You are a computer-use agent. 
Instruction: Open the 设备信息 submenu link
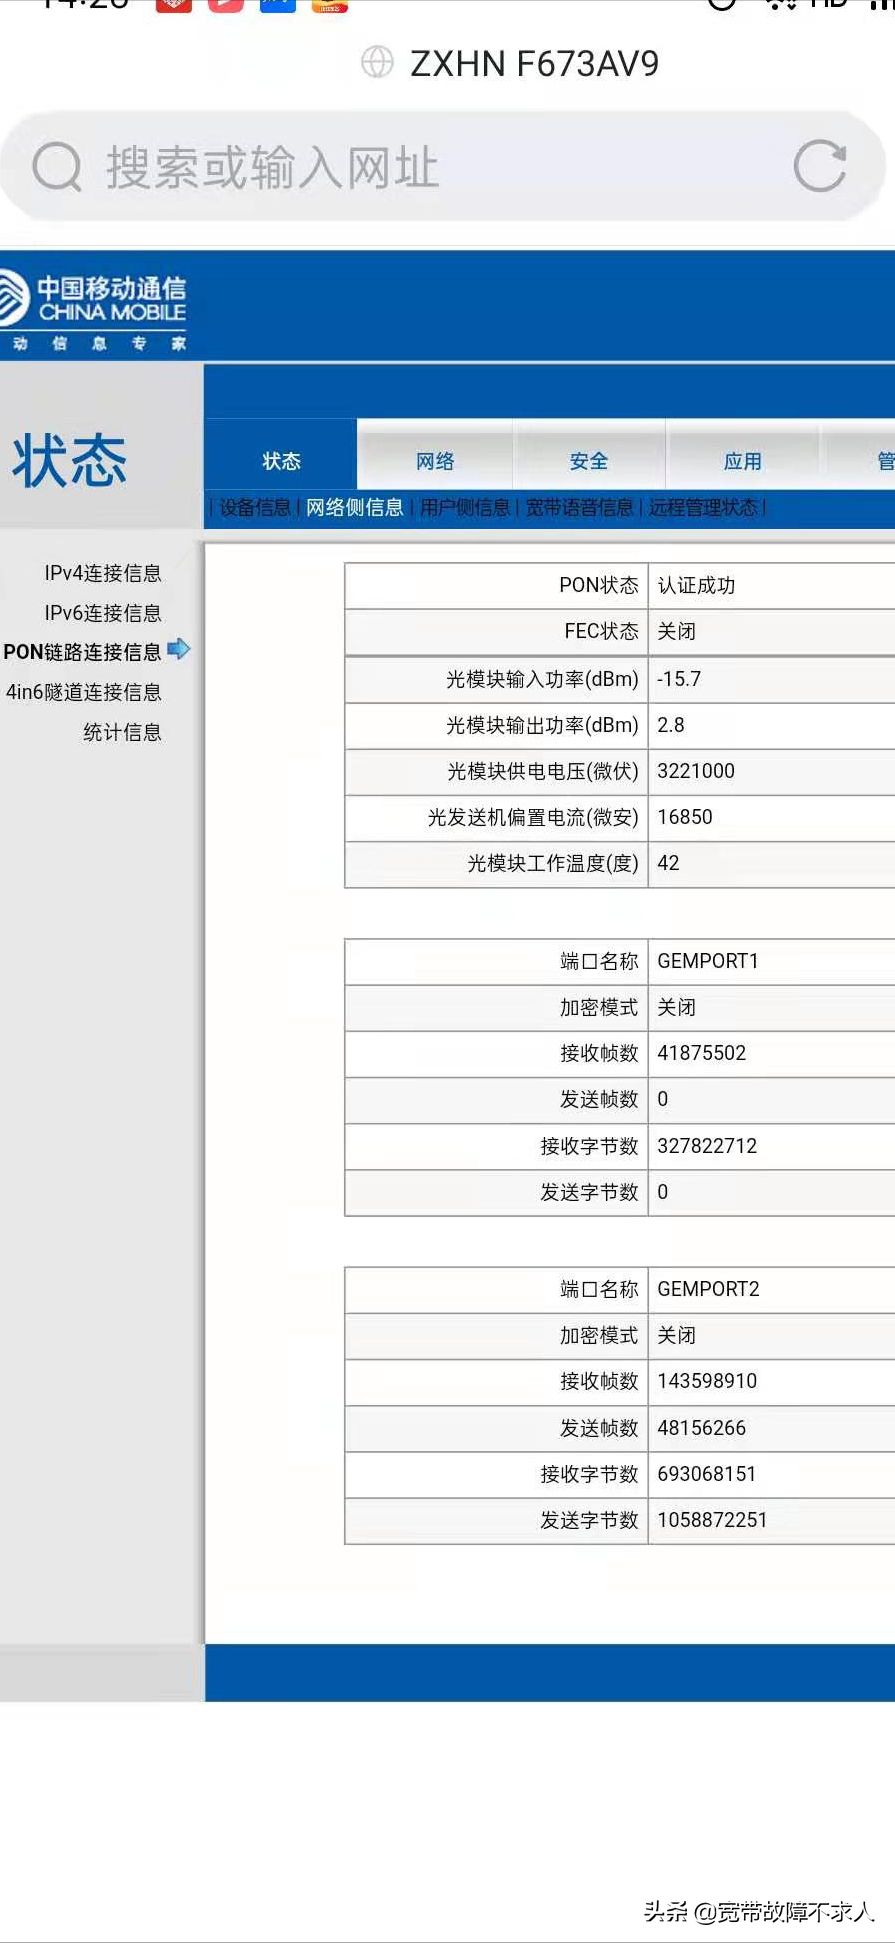255,508
